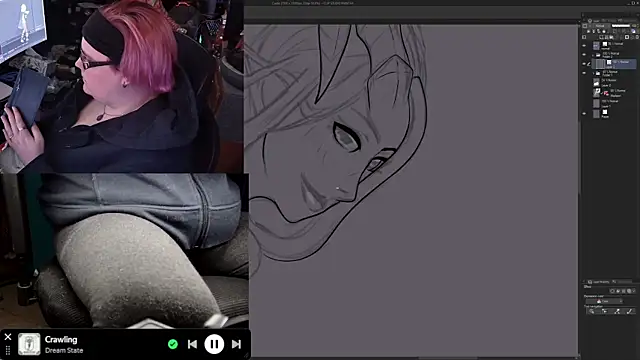Click the Lock layer icon

604,31
